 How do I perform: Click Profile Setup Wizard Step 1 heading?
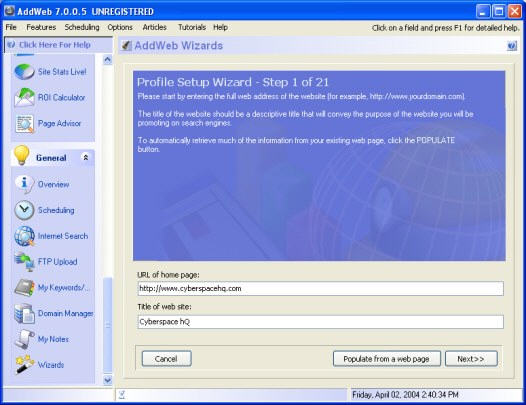point(233,82)
